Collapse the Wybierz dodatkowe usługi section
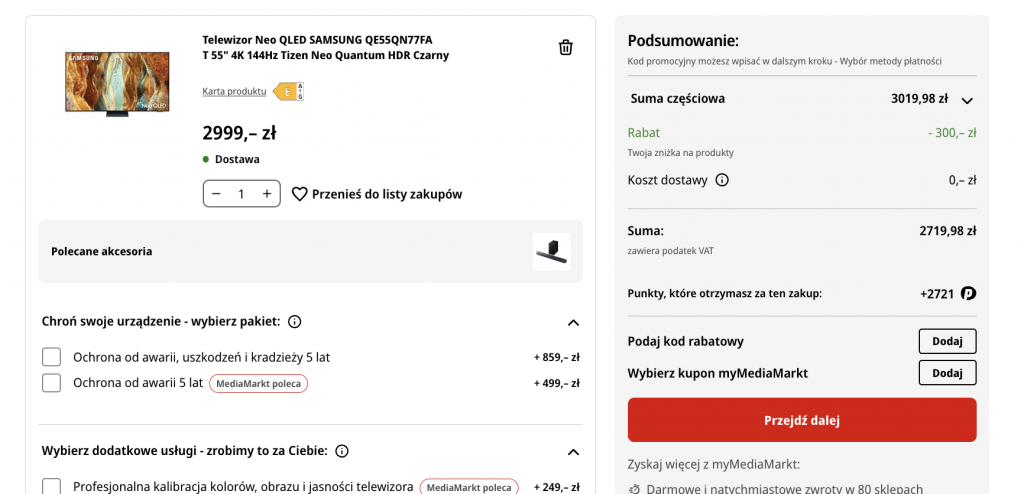 [573, 452]
